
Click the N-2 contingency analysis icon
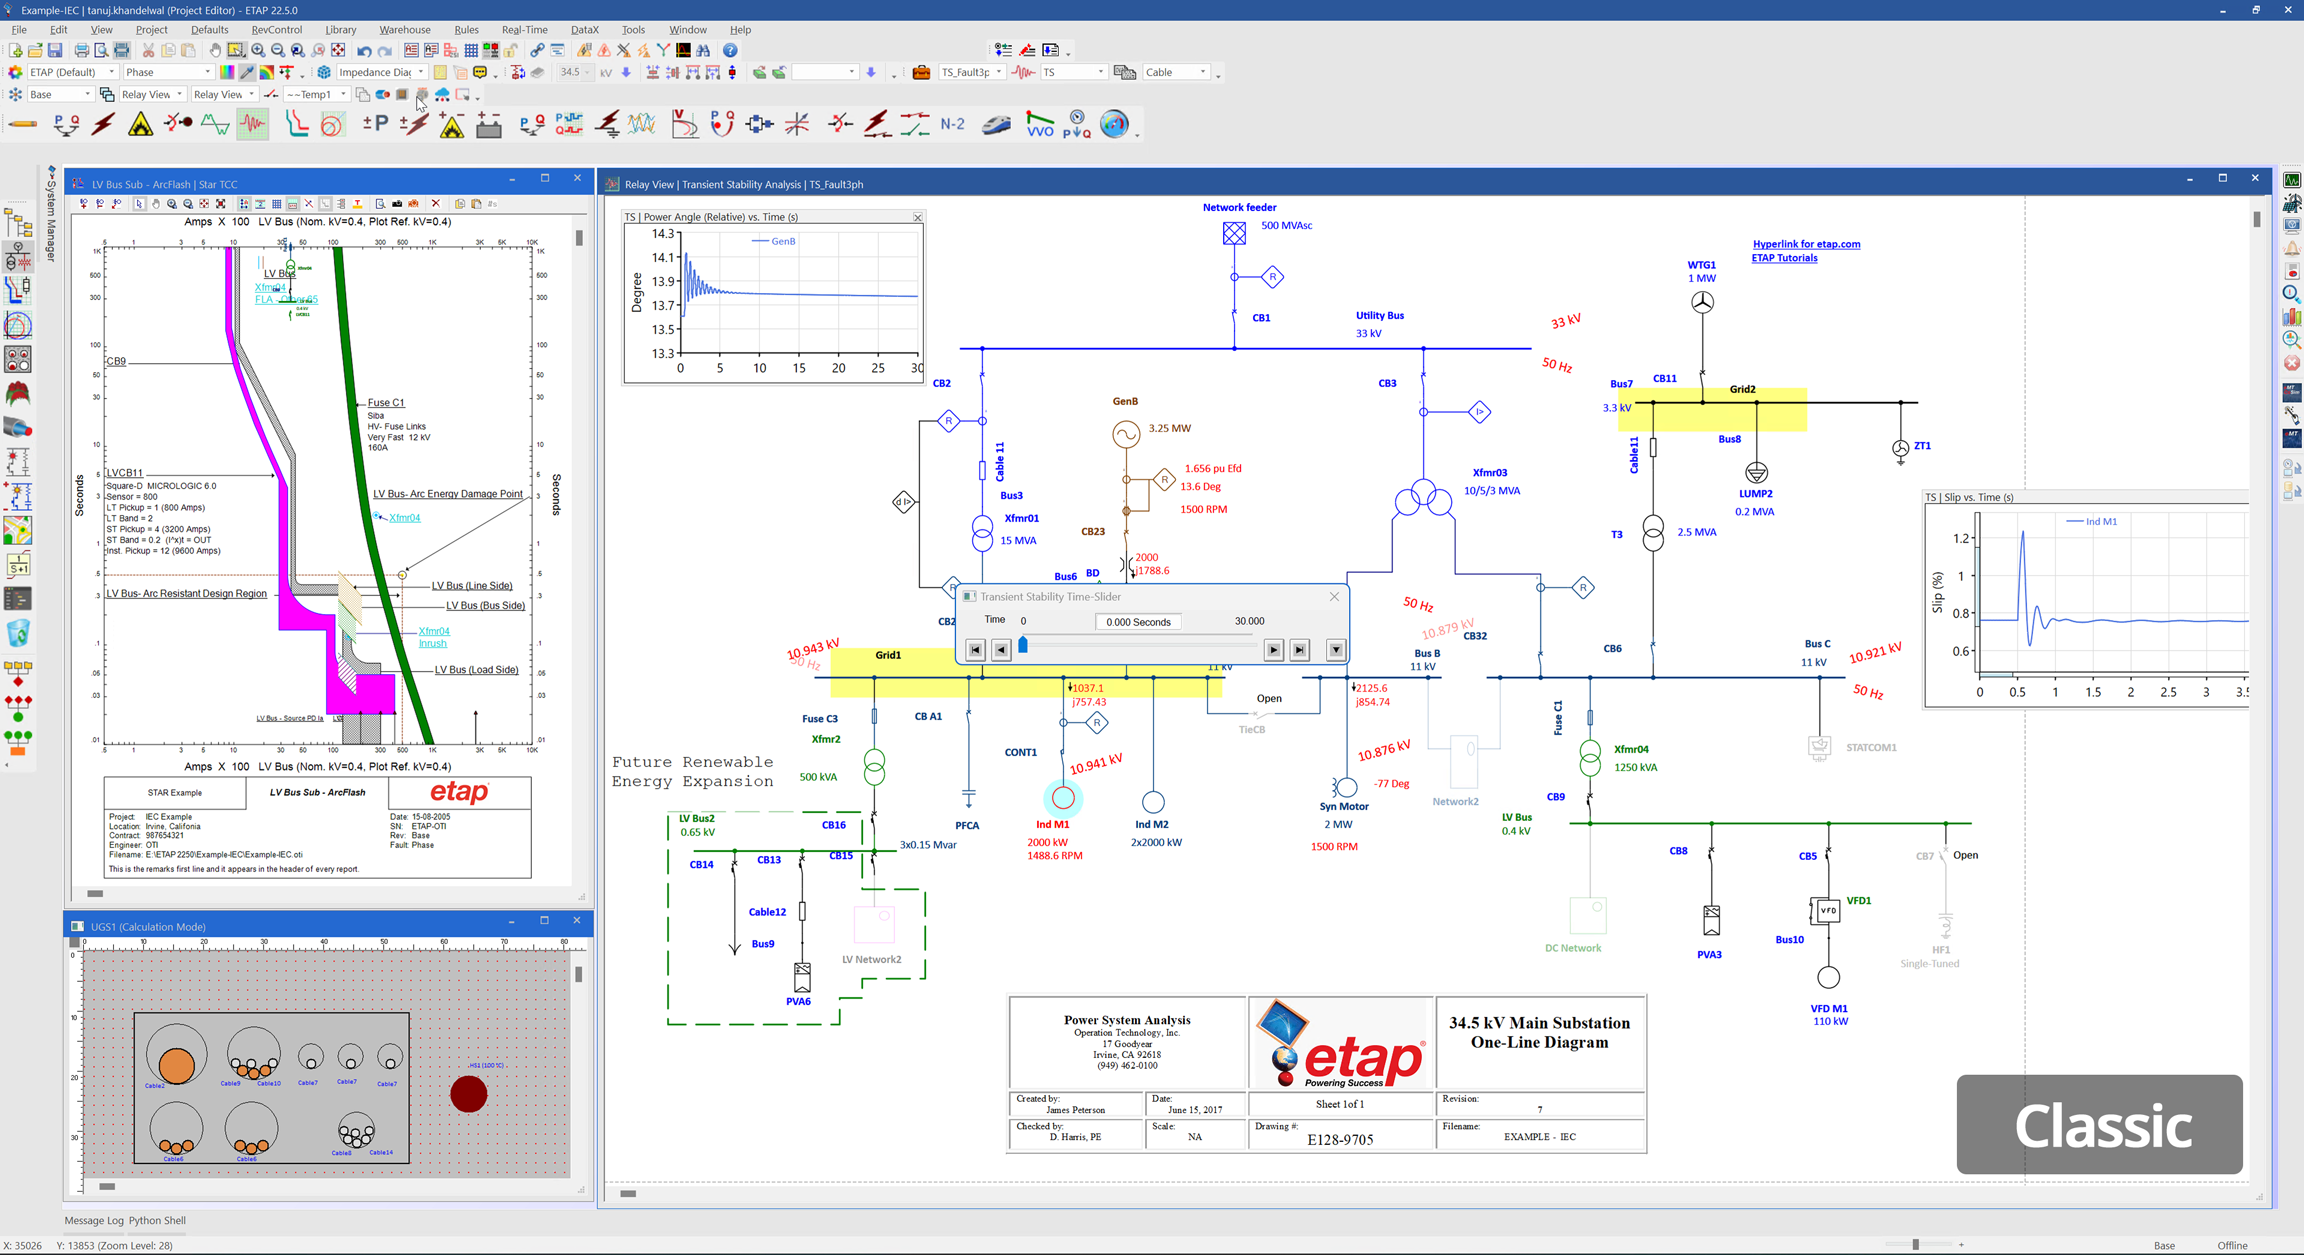click(952, 124)
